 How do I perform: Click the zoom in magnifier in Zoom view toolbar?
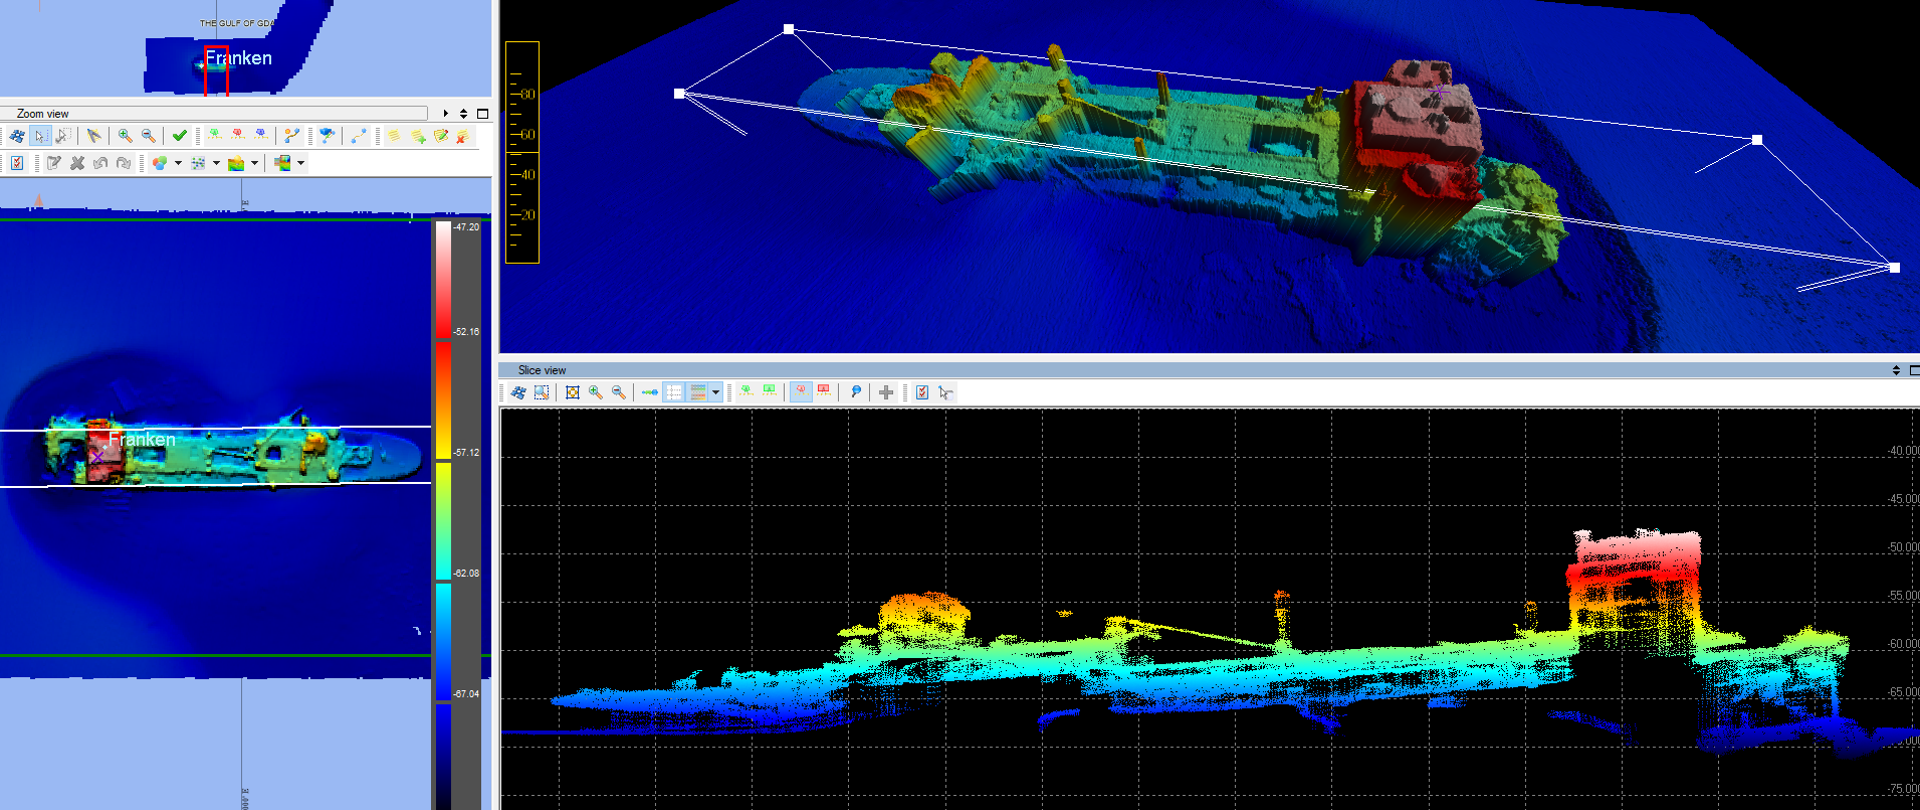point(125,136)
